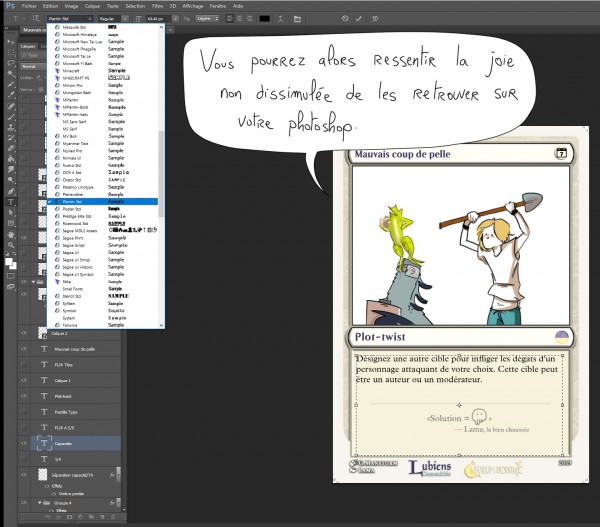The width and height of the screenshot is (600, 527).
Task: Select the Brush tool
Action: [x=11, y=116]
